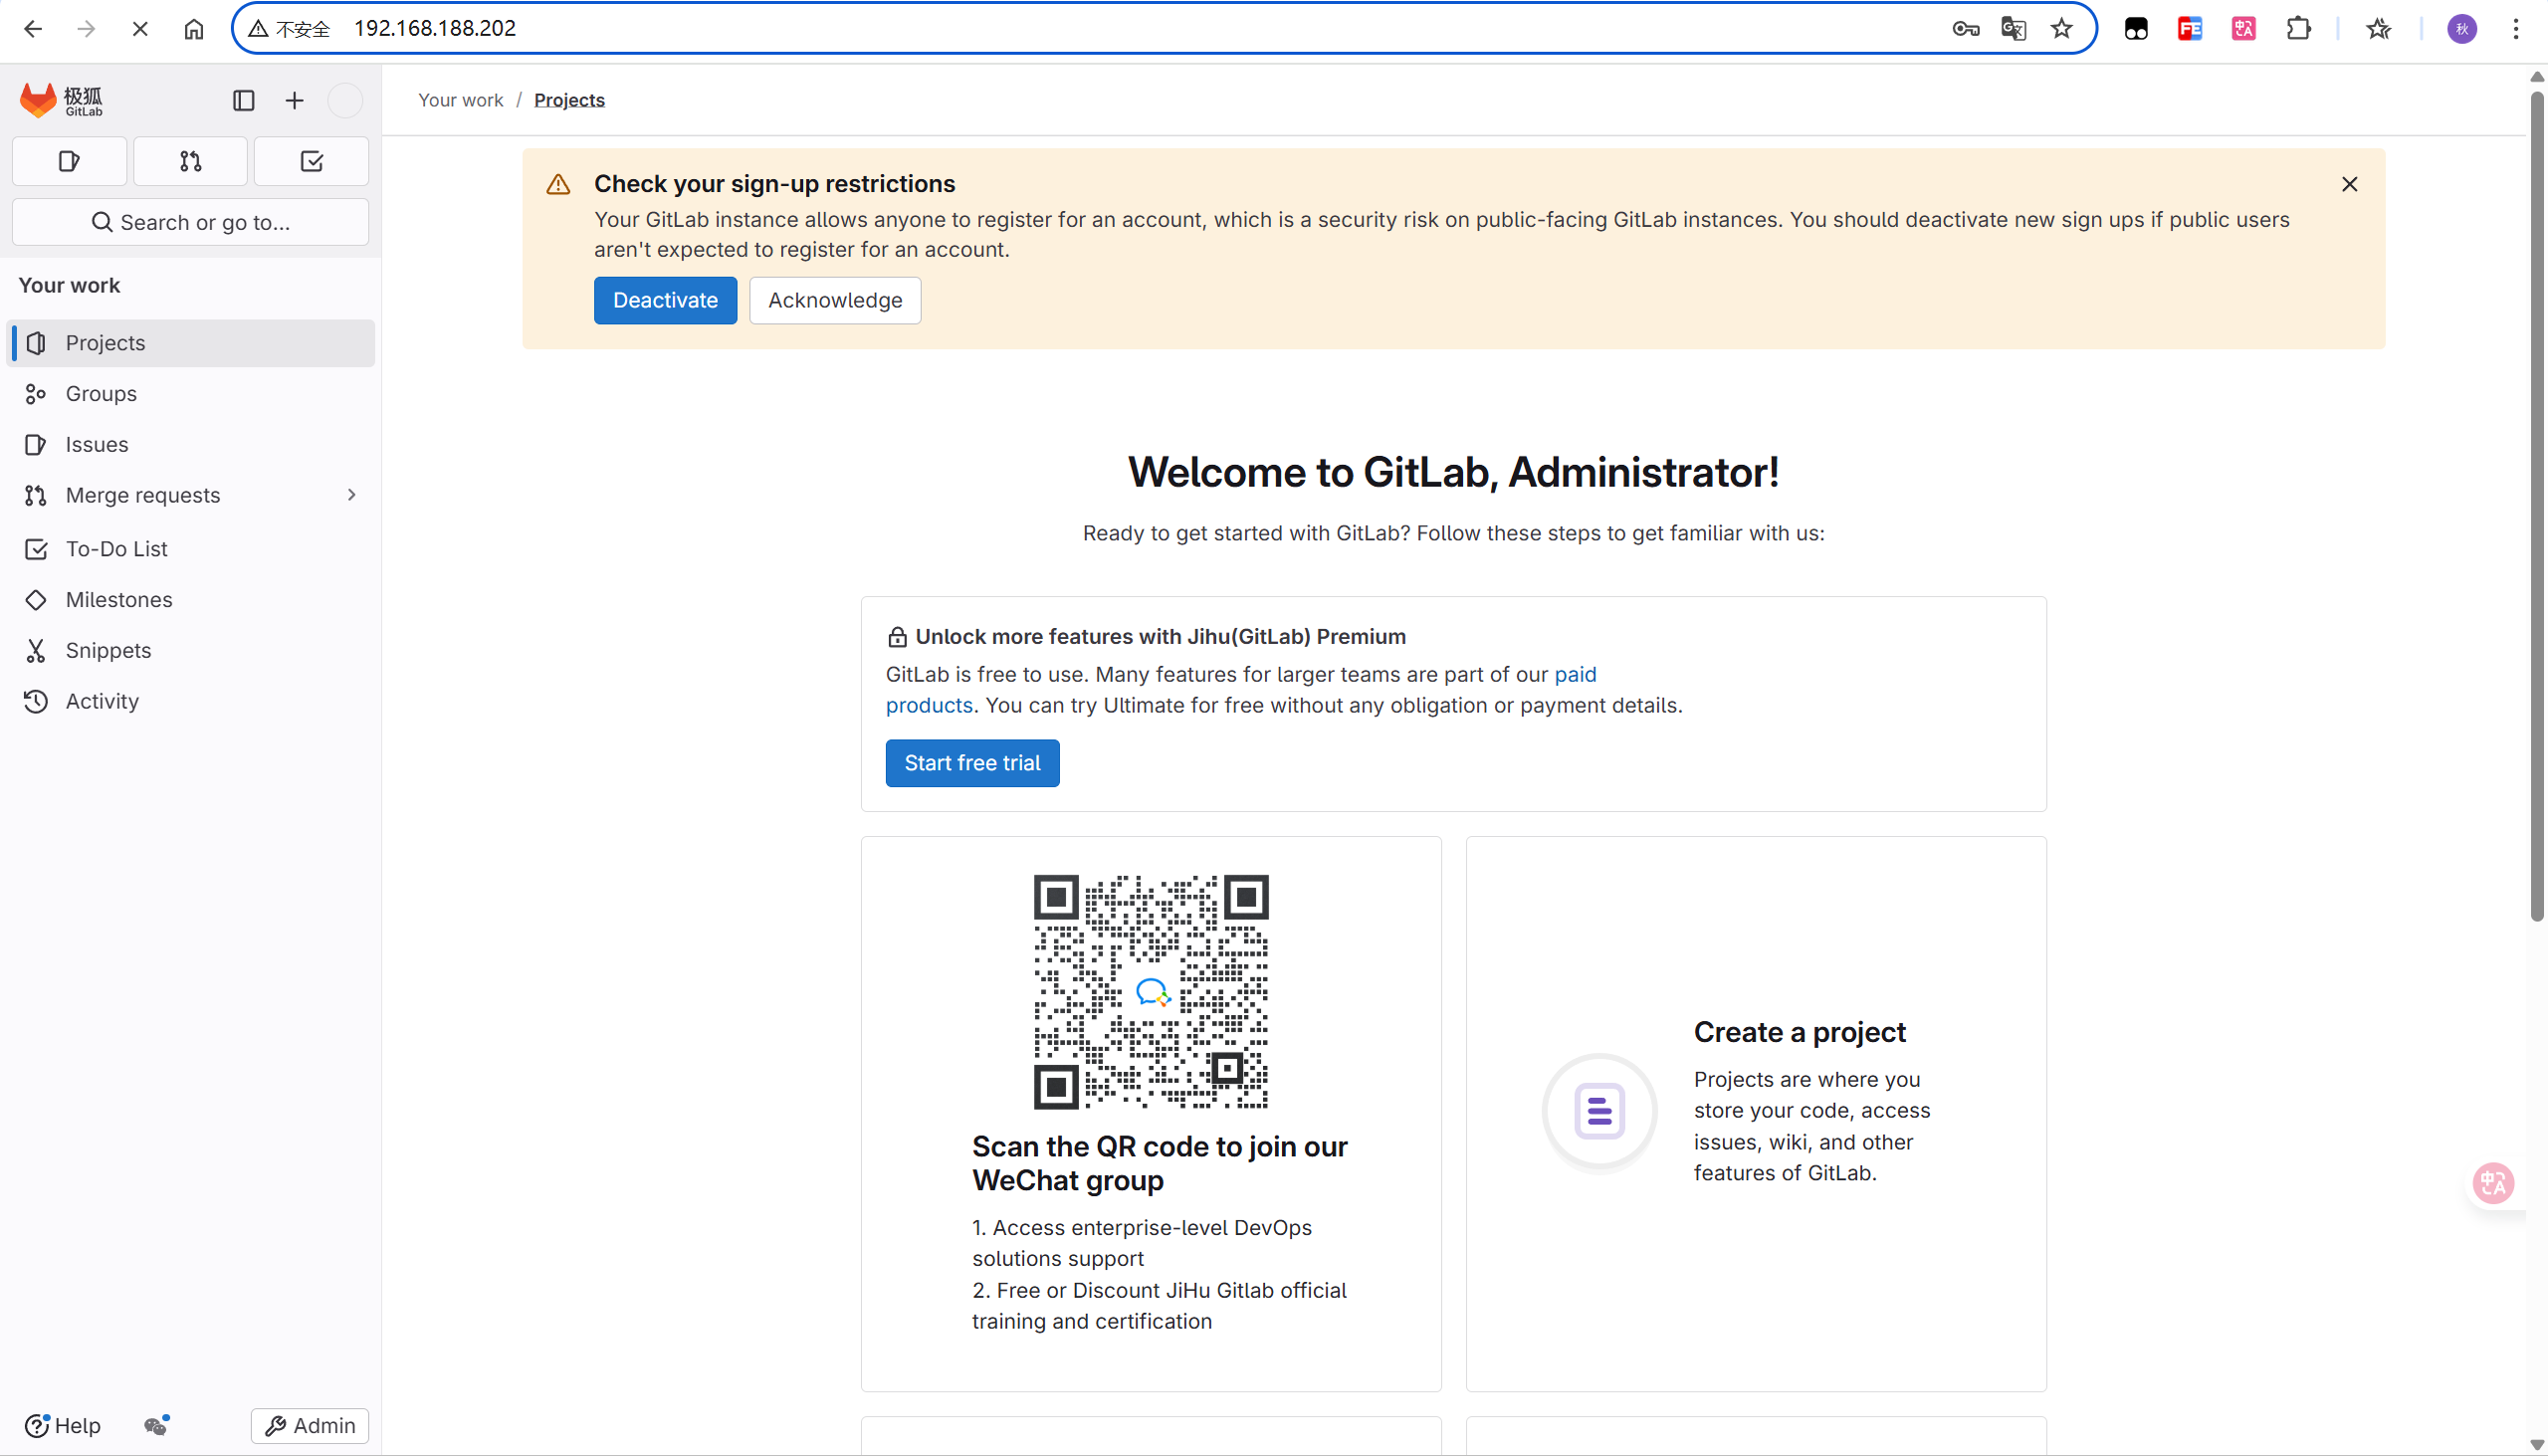Open the Help menu
Screen dimensions: 2548x1456
coord(63,1425)
